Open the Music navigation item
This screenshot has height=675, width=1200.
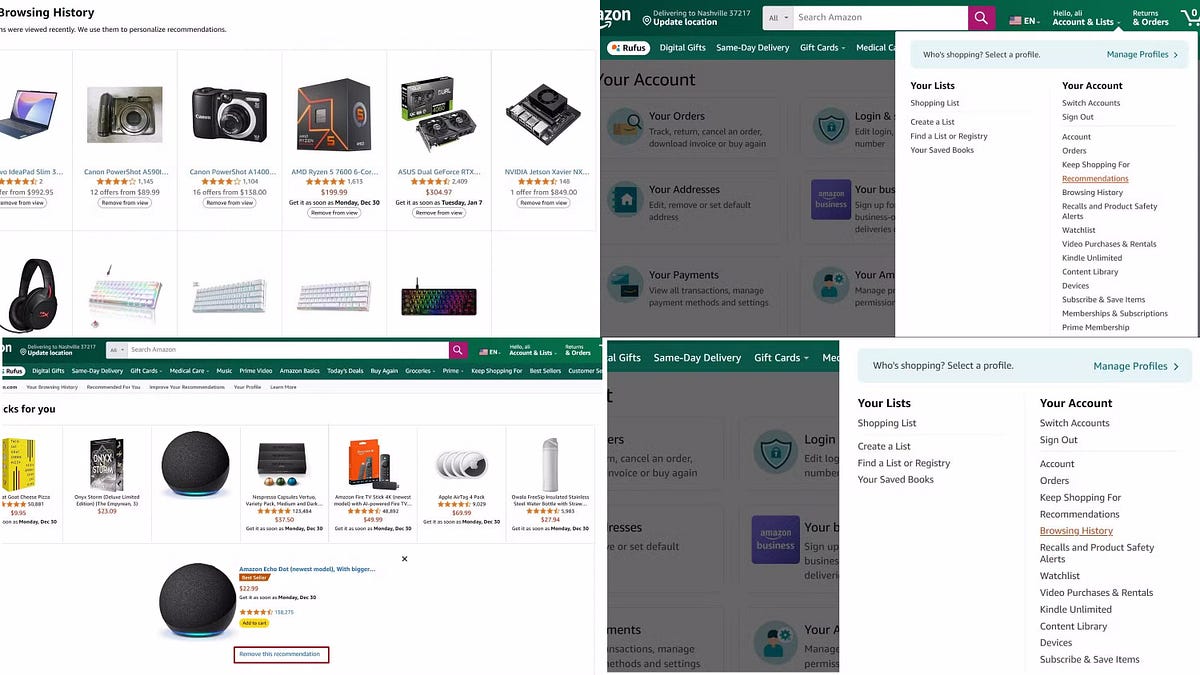[224, 371]
